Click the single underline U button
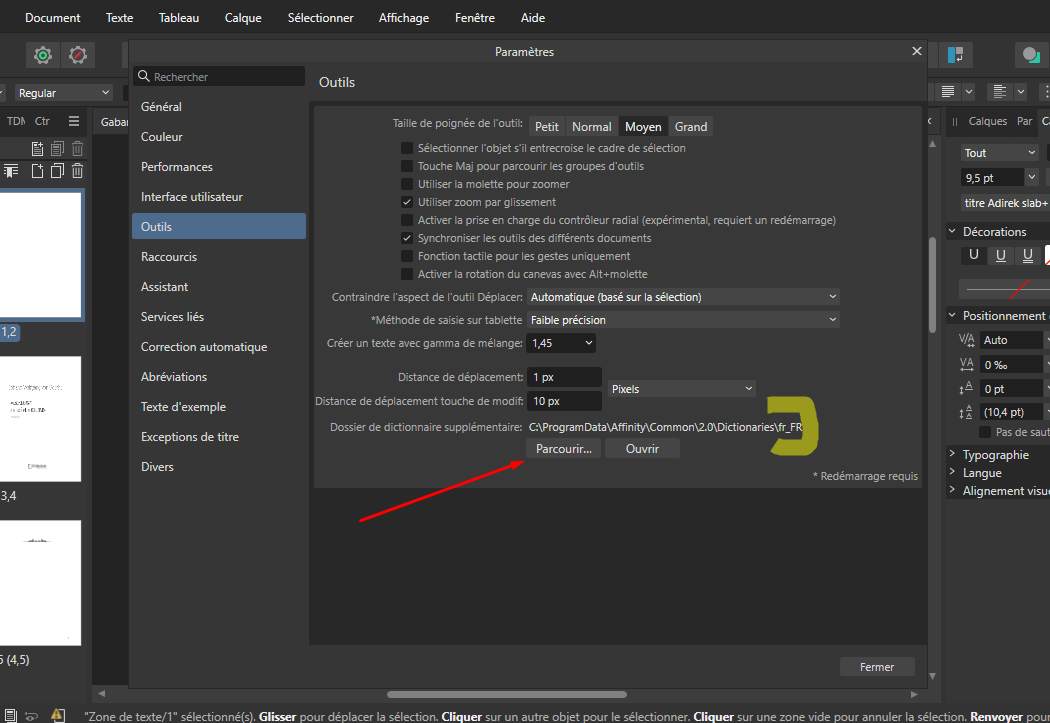 [x=1000, y=254]
